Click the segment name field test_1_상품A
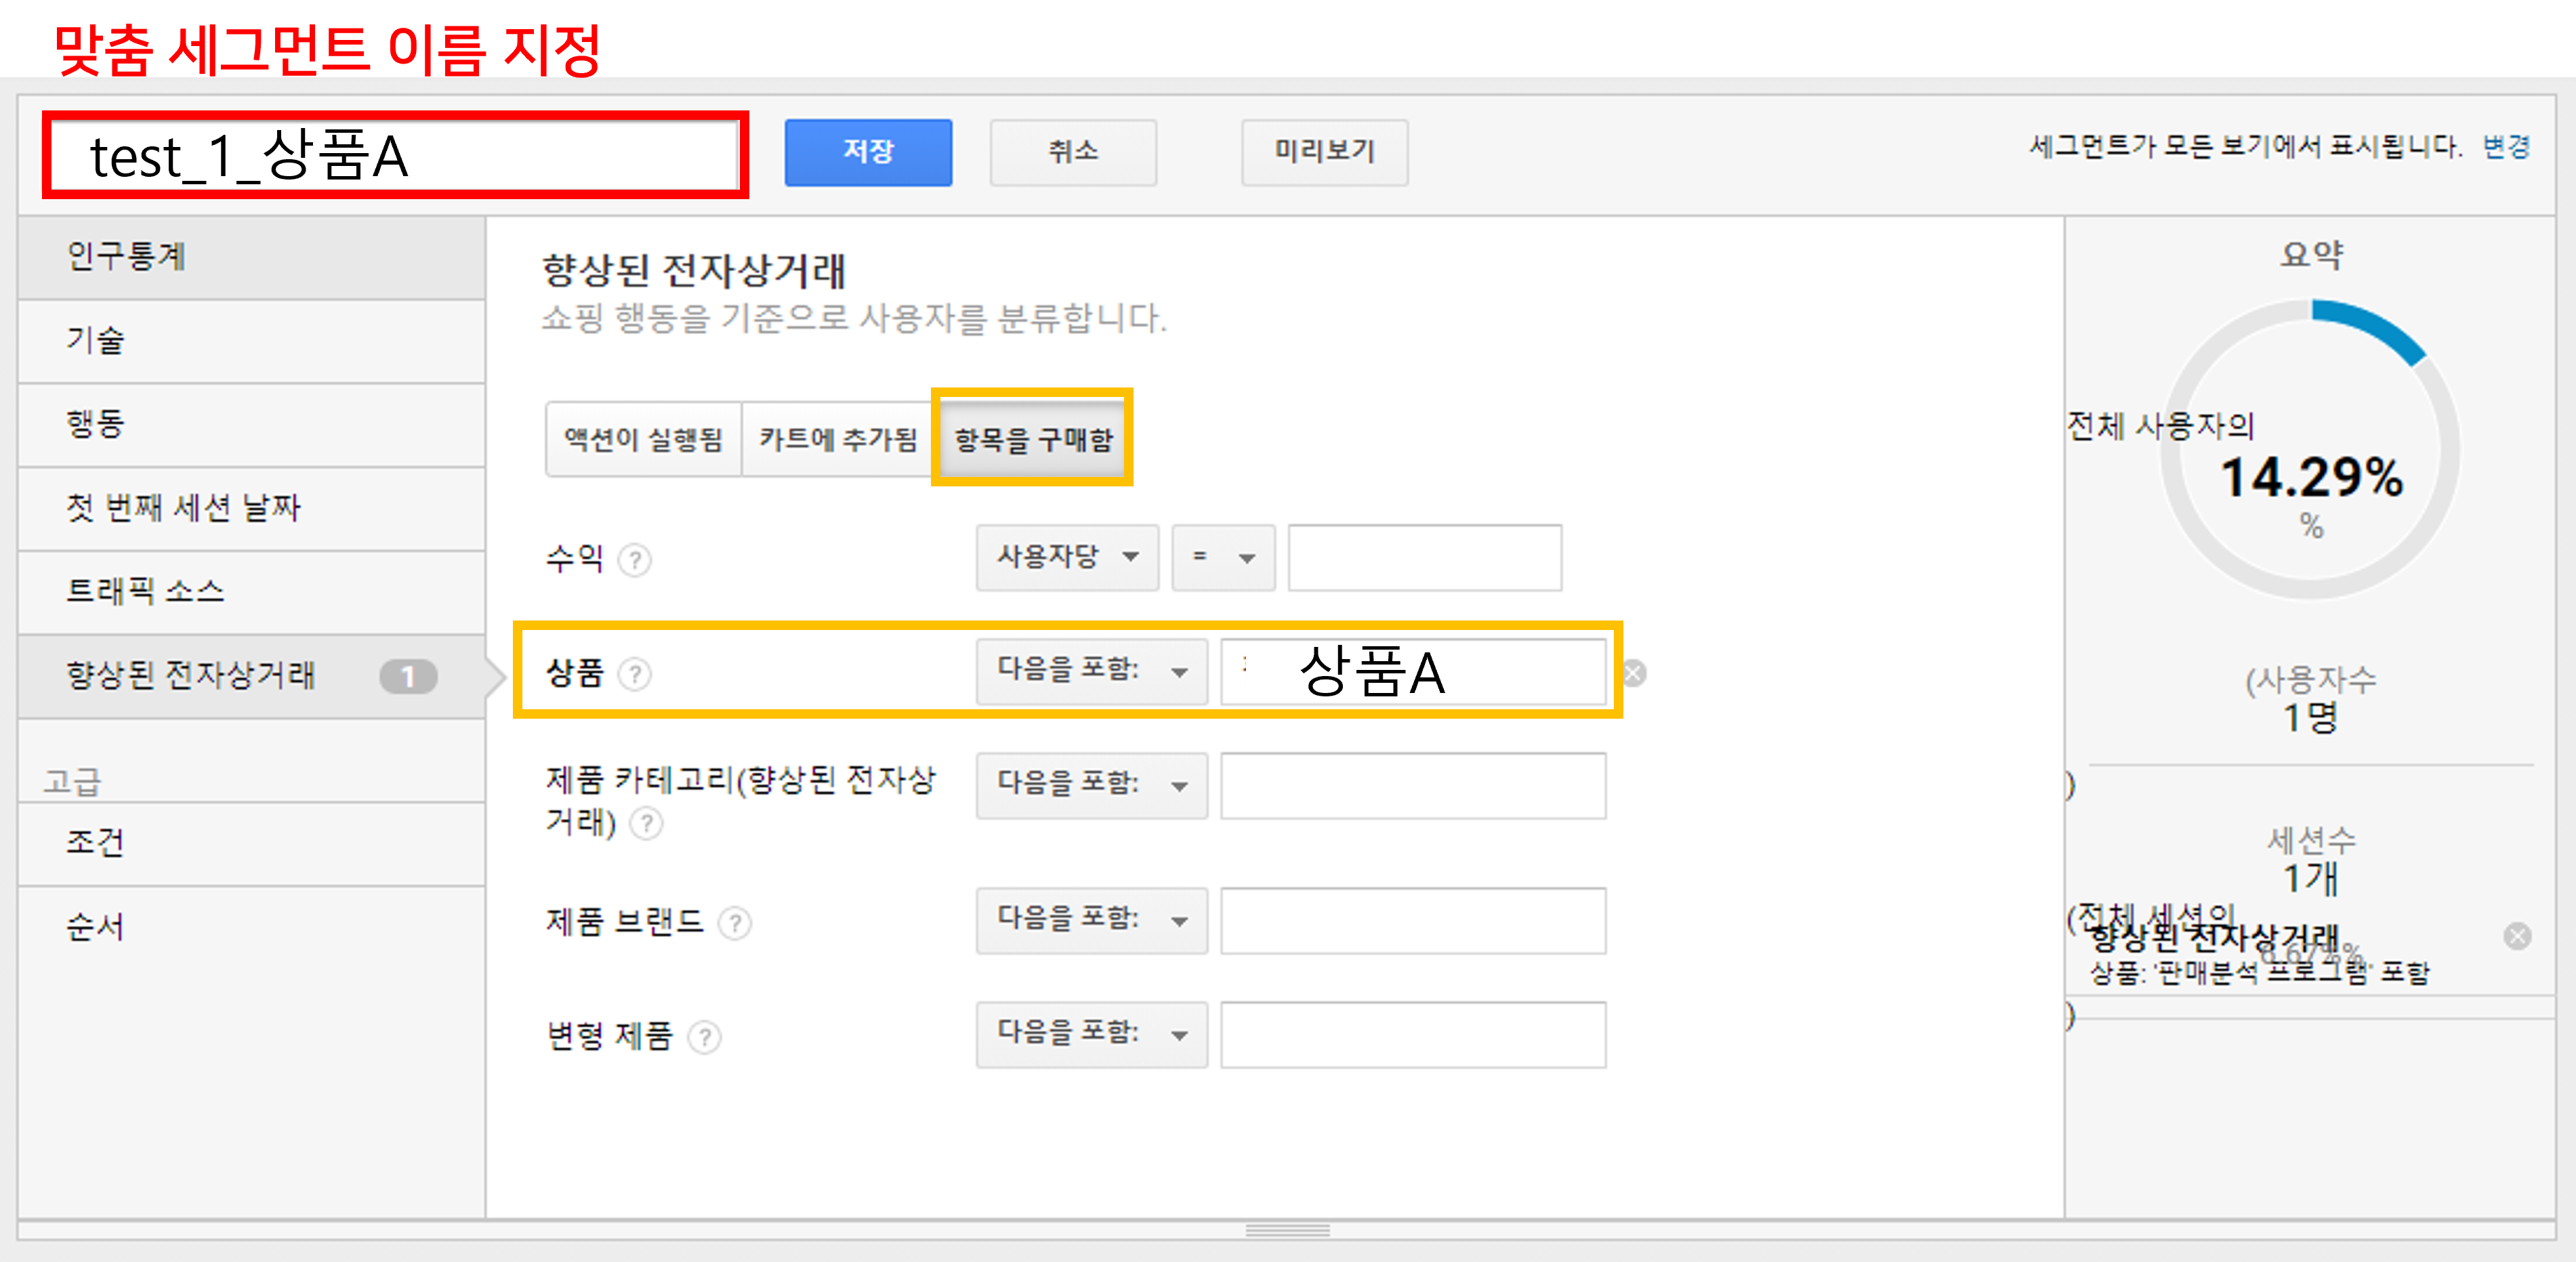 click(x=395, y=156)
